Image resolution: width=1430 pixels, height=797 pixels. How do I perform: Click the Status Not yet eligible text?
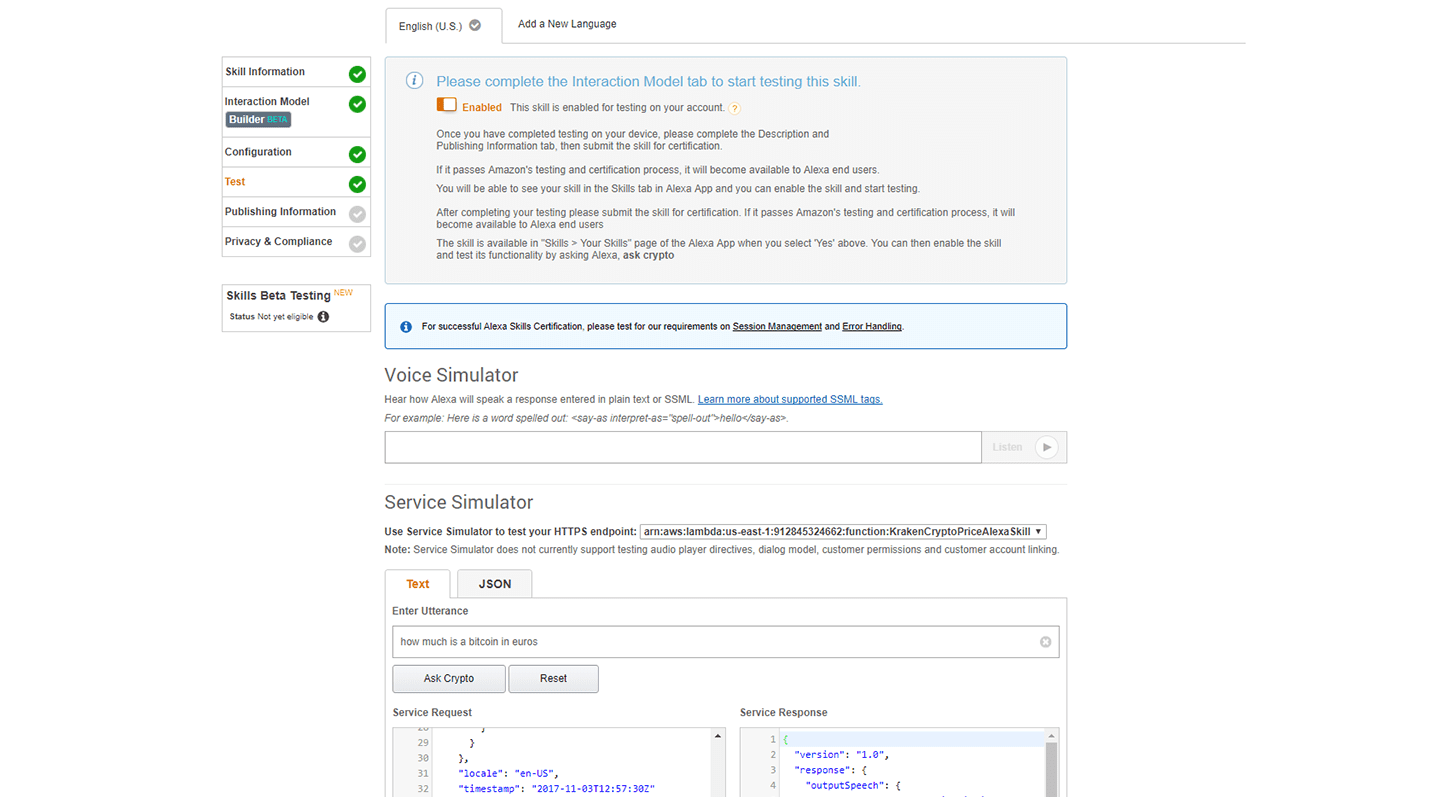click(x=271, y=317)
